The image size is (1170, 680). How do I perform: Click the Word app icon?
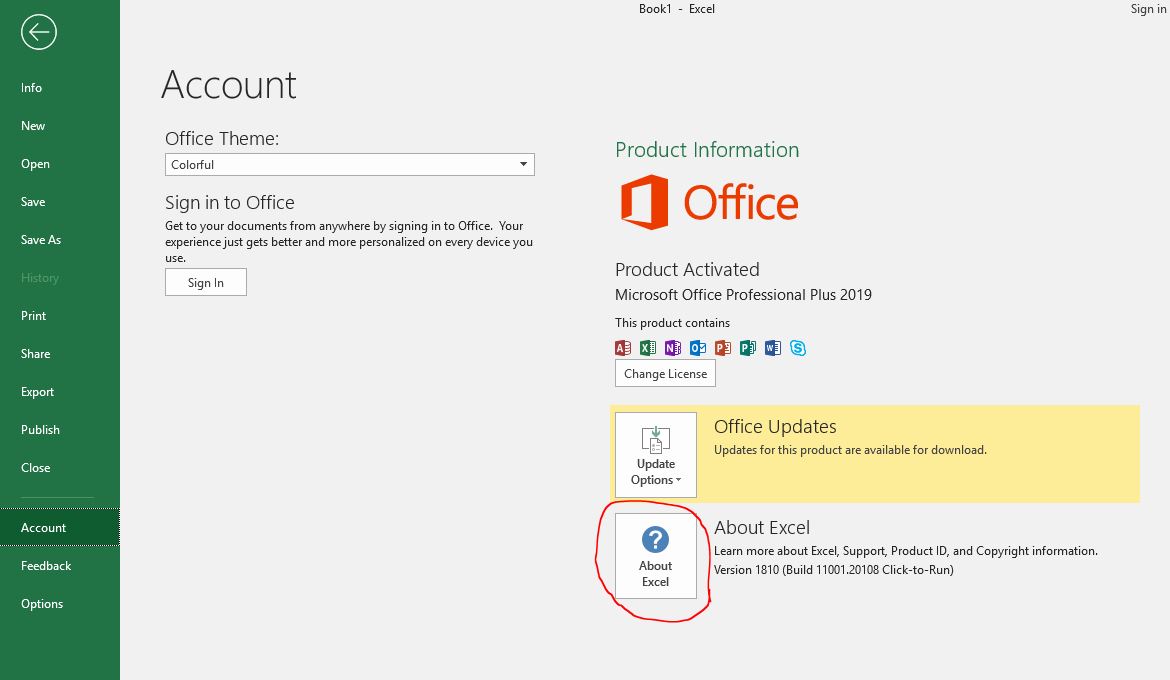(x=772, y=348)
